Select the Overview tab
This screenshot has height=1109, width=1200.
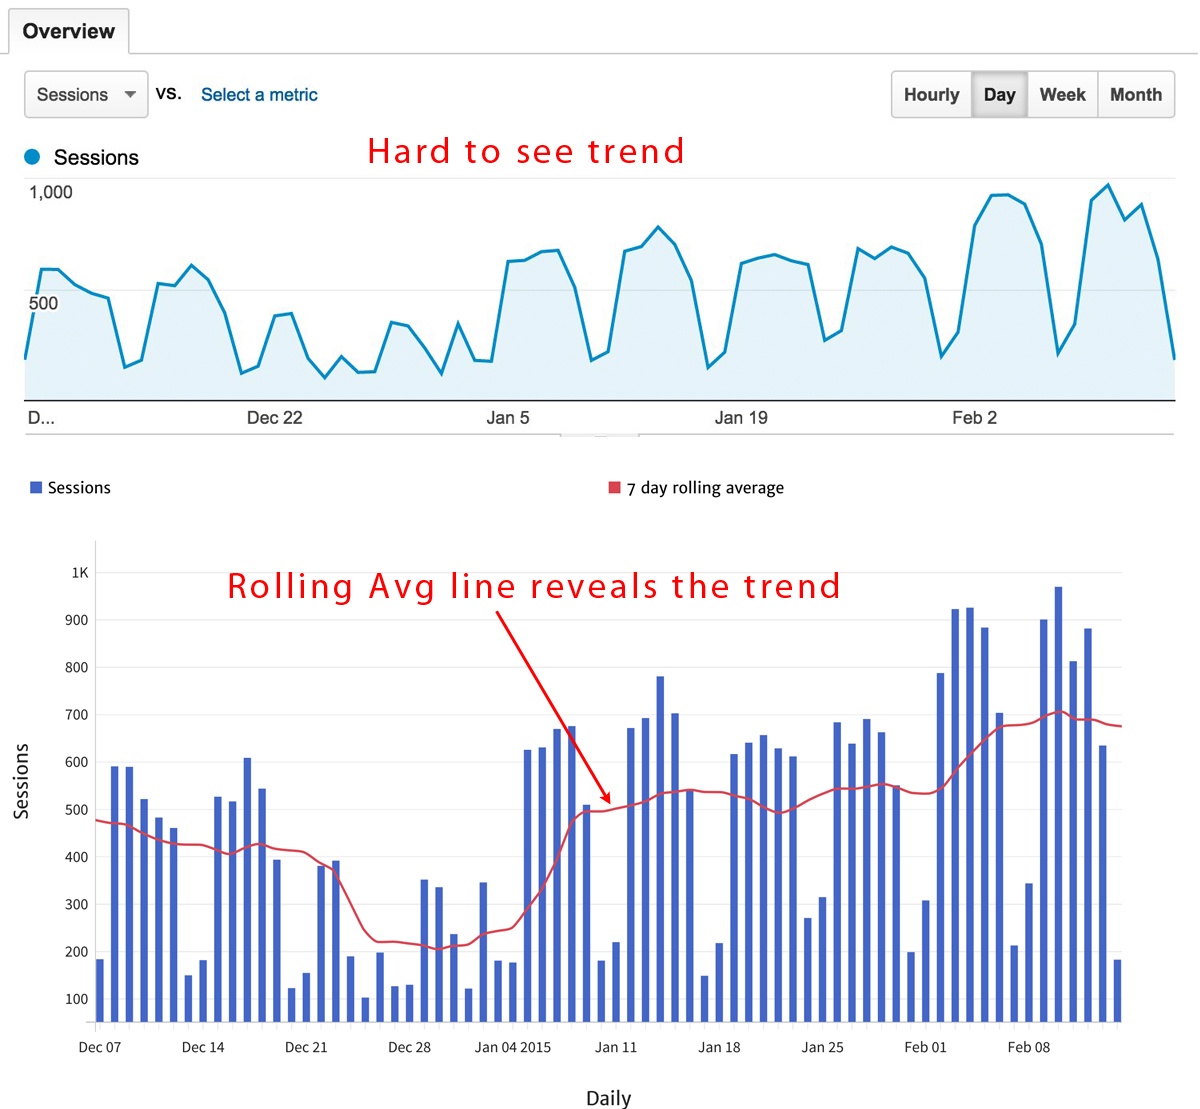tap(68, 31)
